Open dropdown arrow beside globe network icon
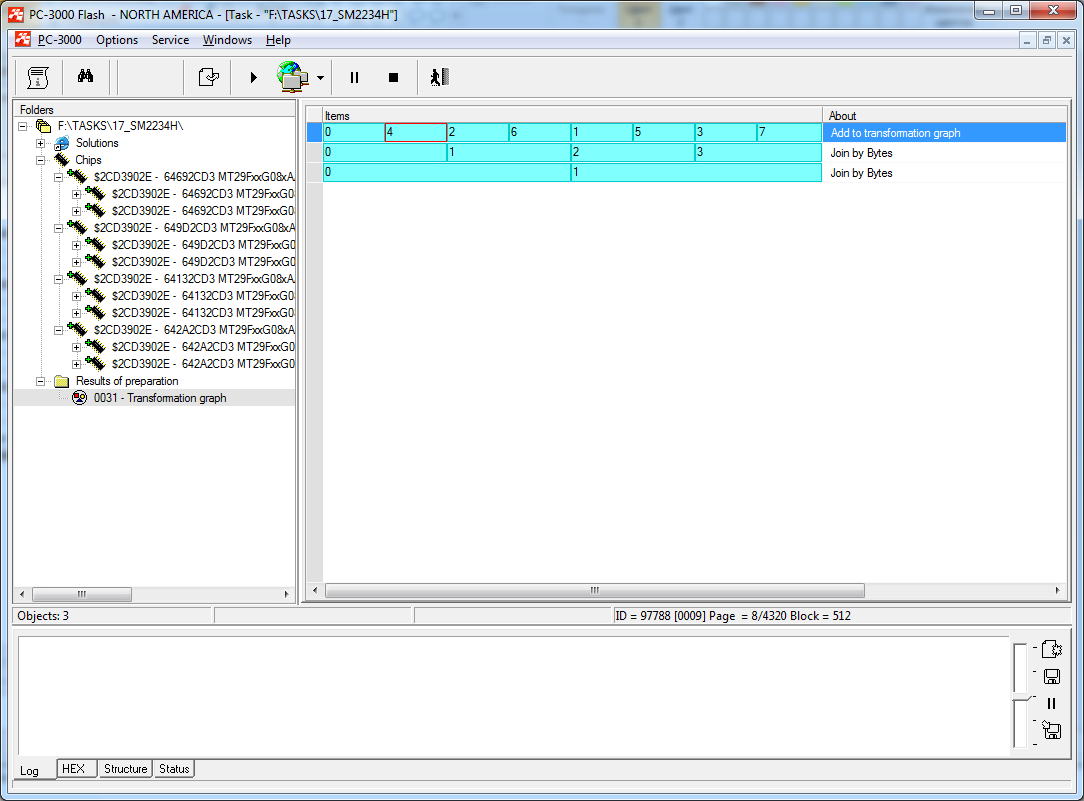 (x=320, y=78)
